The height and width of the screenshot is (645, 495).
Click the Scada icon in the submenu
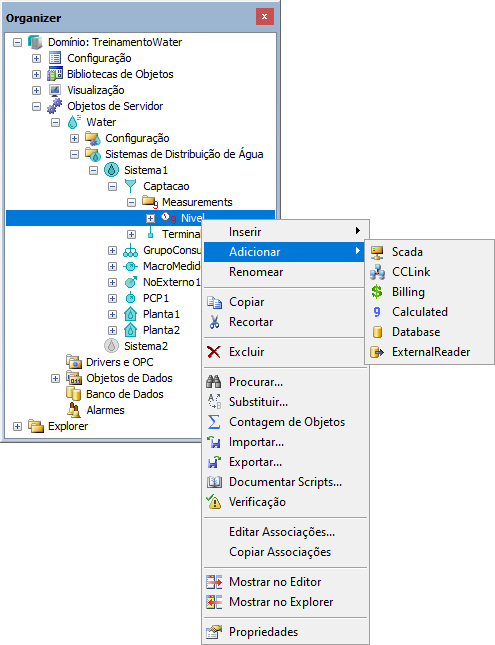point(376,252)
